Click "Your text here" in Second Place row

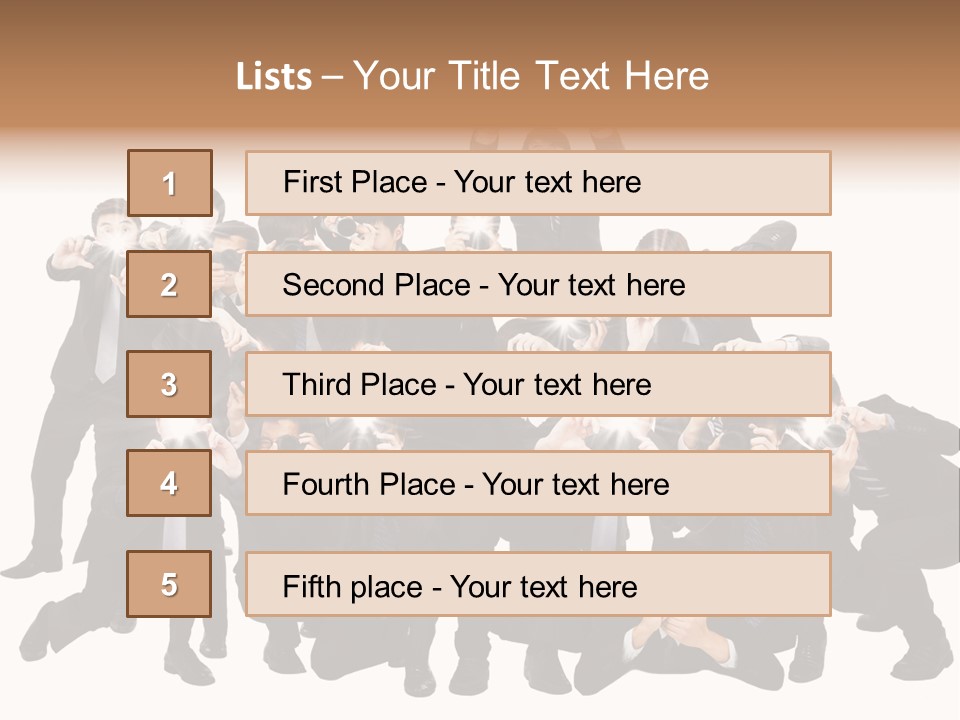coord(591,285)
